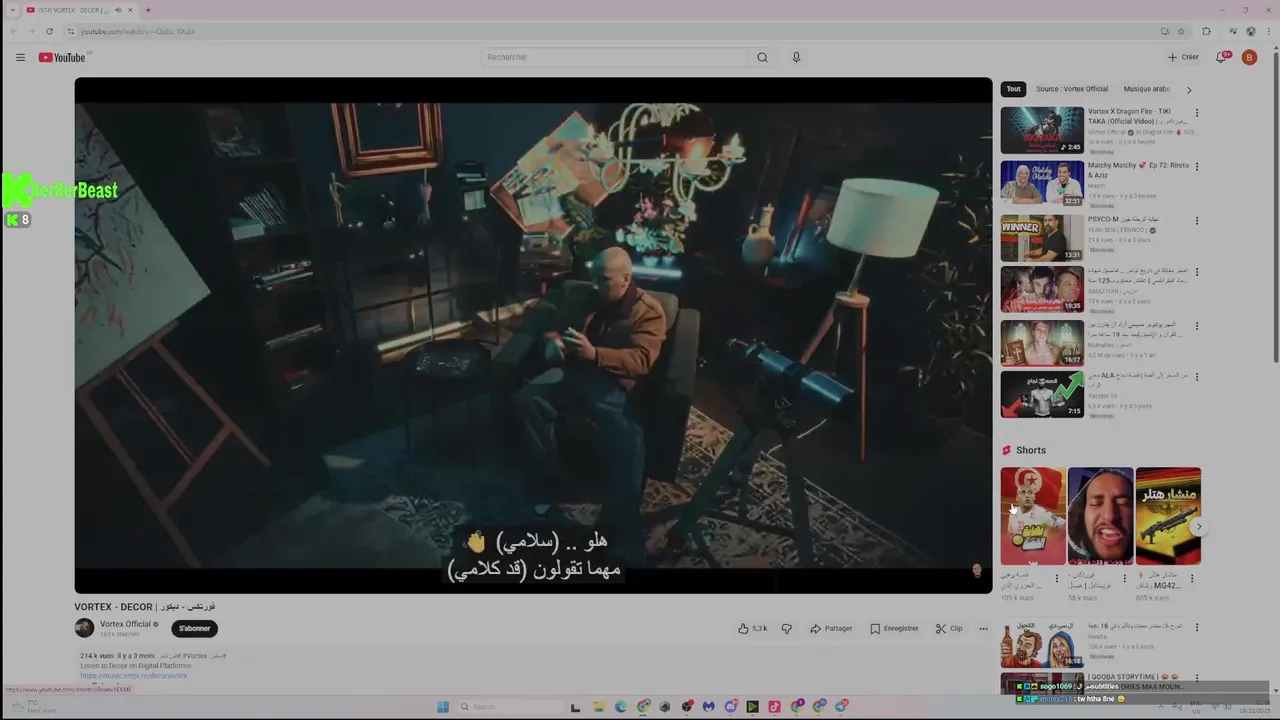The width and height of the screenshot is (1280, 720).
Task: Click the Enregistrer save button
Action: point(894,628)
